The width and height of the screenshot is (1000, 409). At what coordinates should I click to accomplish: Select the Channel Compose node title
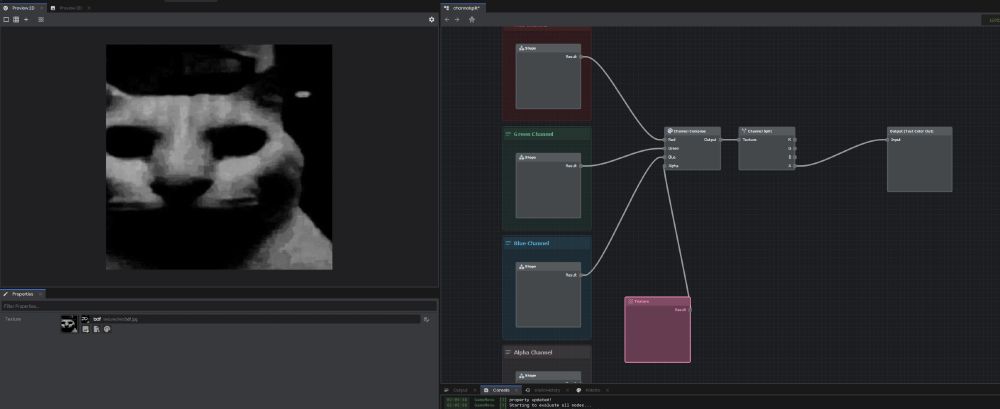point(690,130)
